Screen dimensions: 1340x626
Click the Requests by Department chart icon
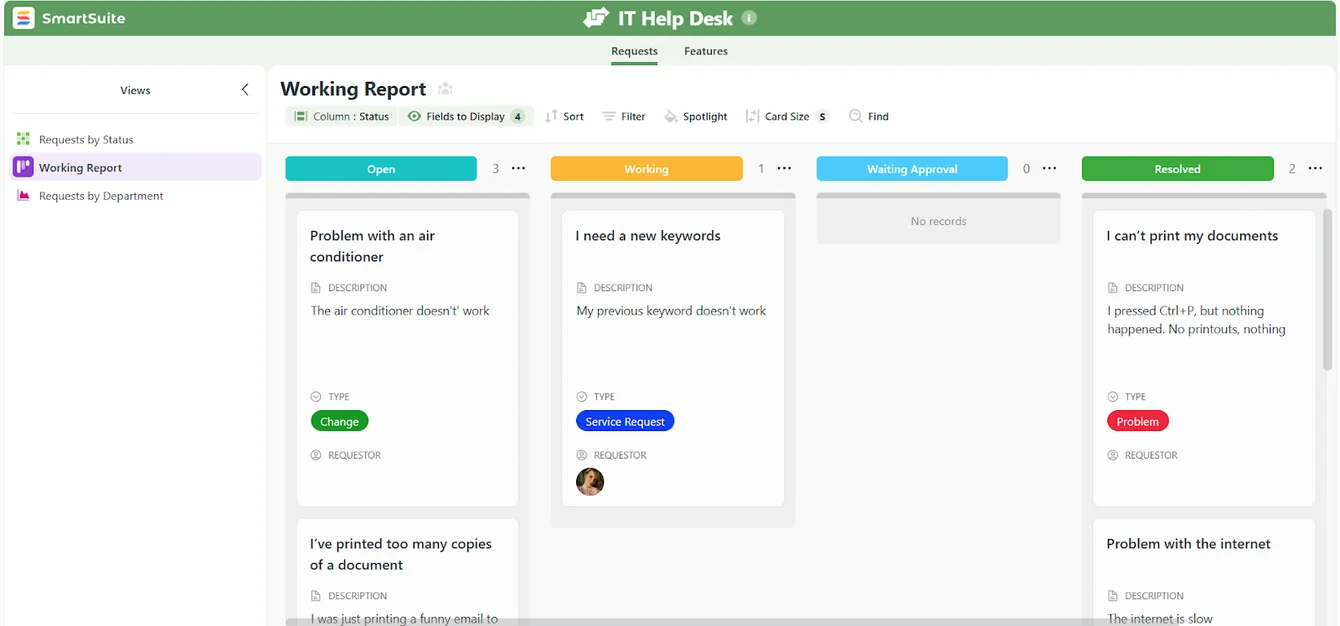coord(23,196)
